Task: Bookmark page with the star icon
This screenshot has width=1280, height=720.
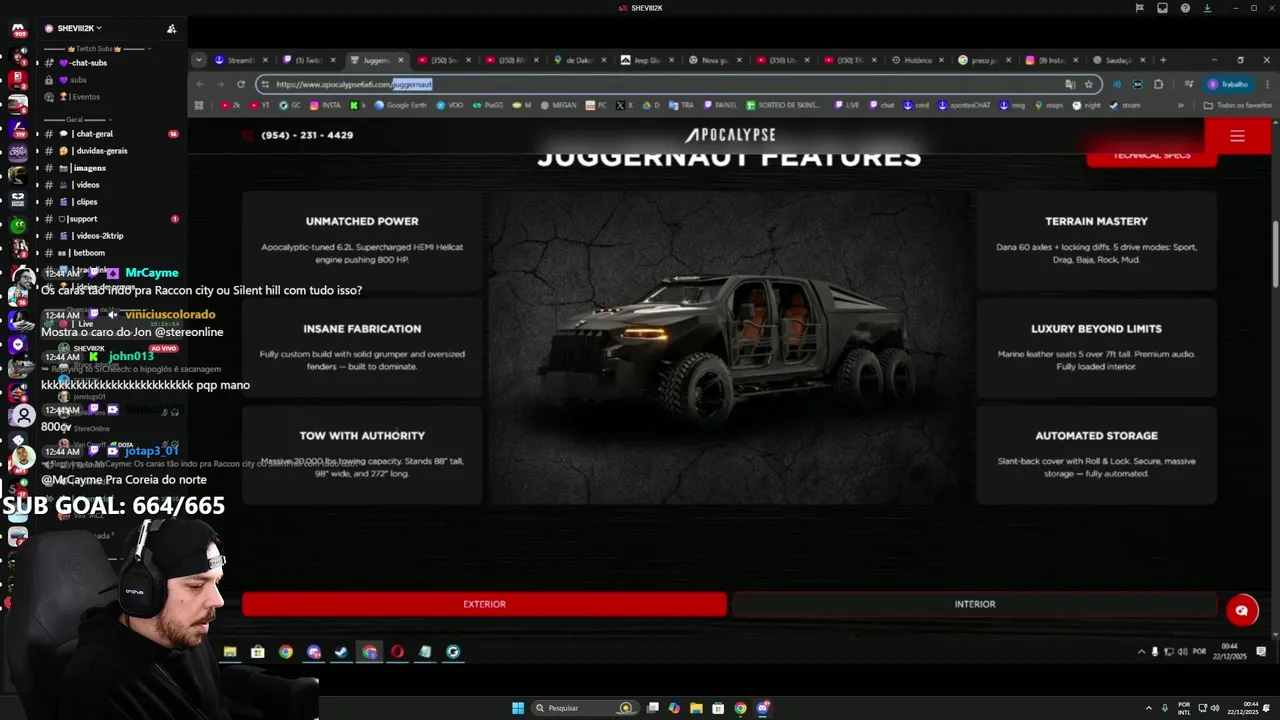Action: (x=1089, y=84)
